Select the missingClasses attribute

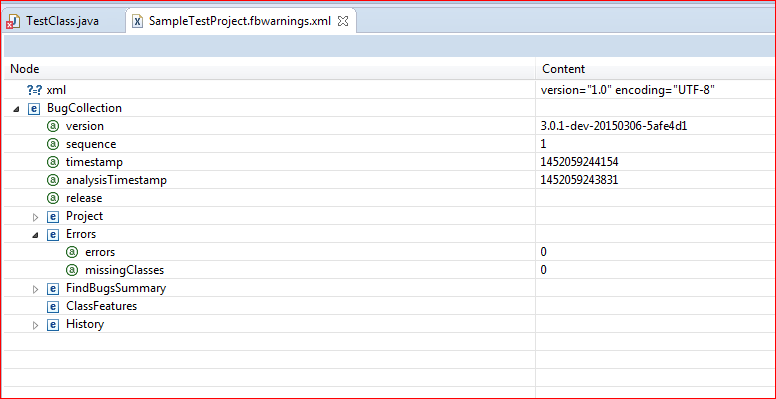pos(125,270)
